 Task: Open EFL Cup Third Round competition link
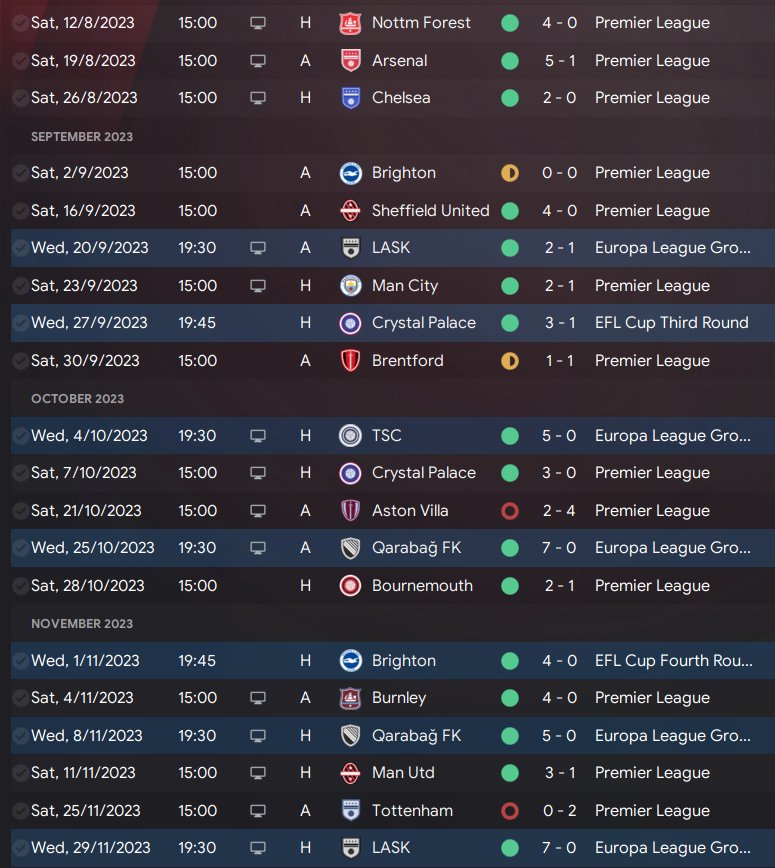coord(671,323)
